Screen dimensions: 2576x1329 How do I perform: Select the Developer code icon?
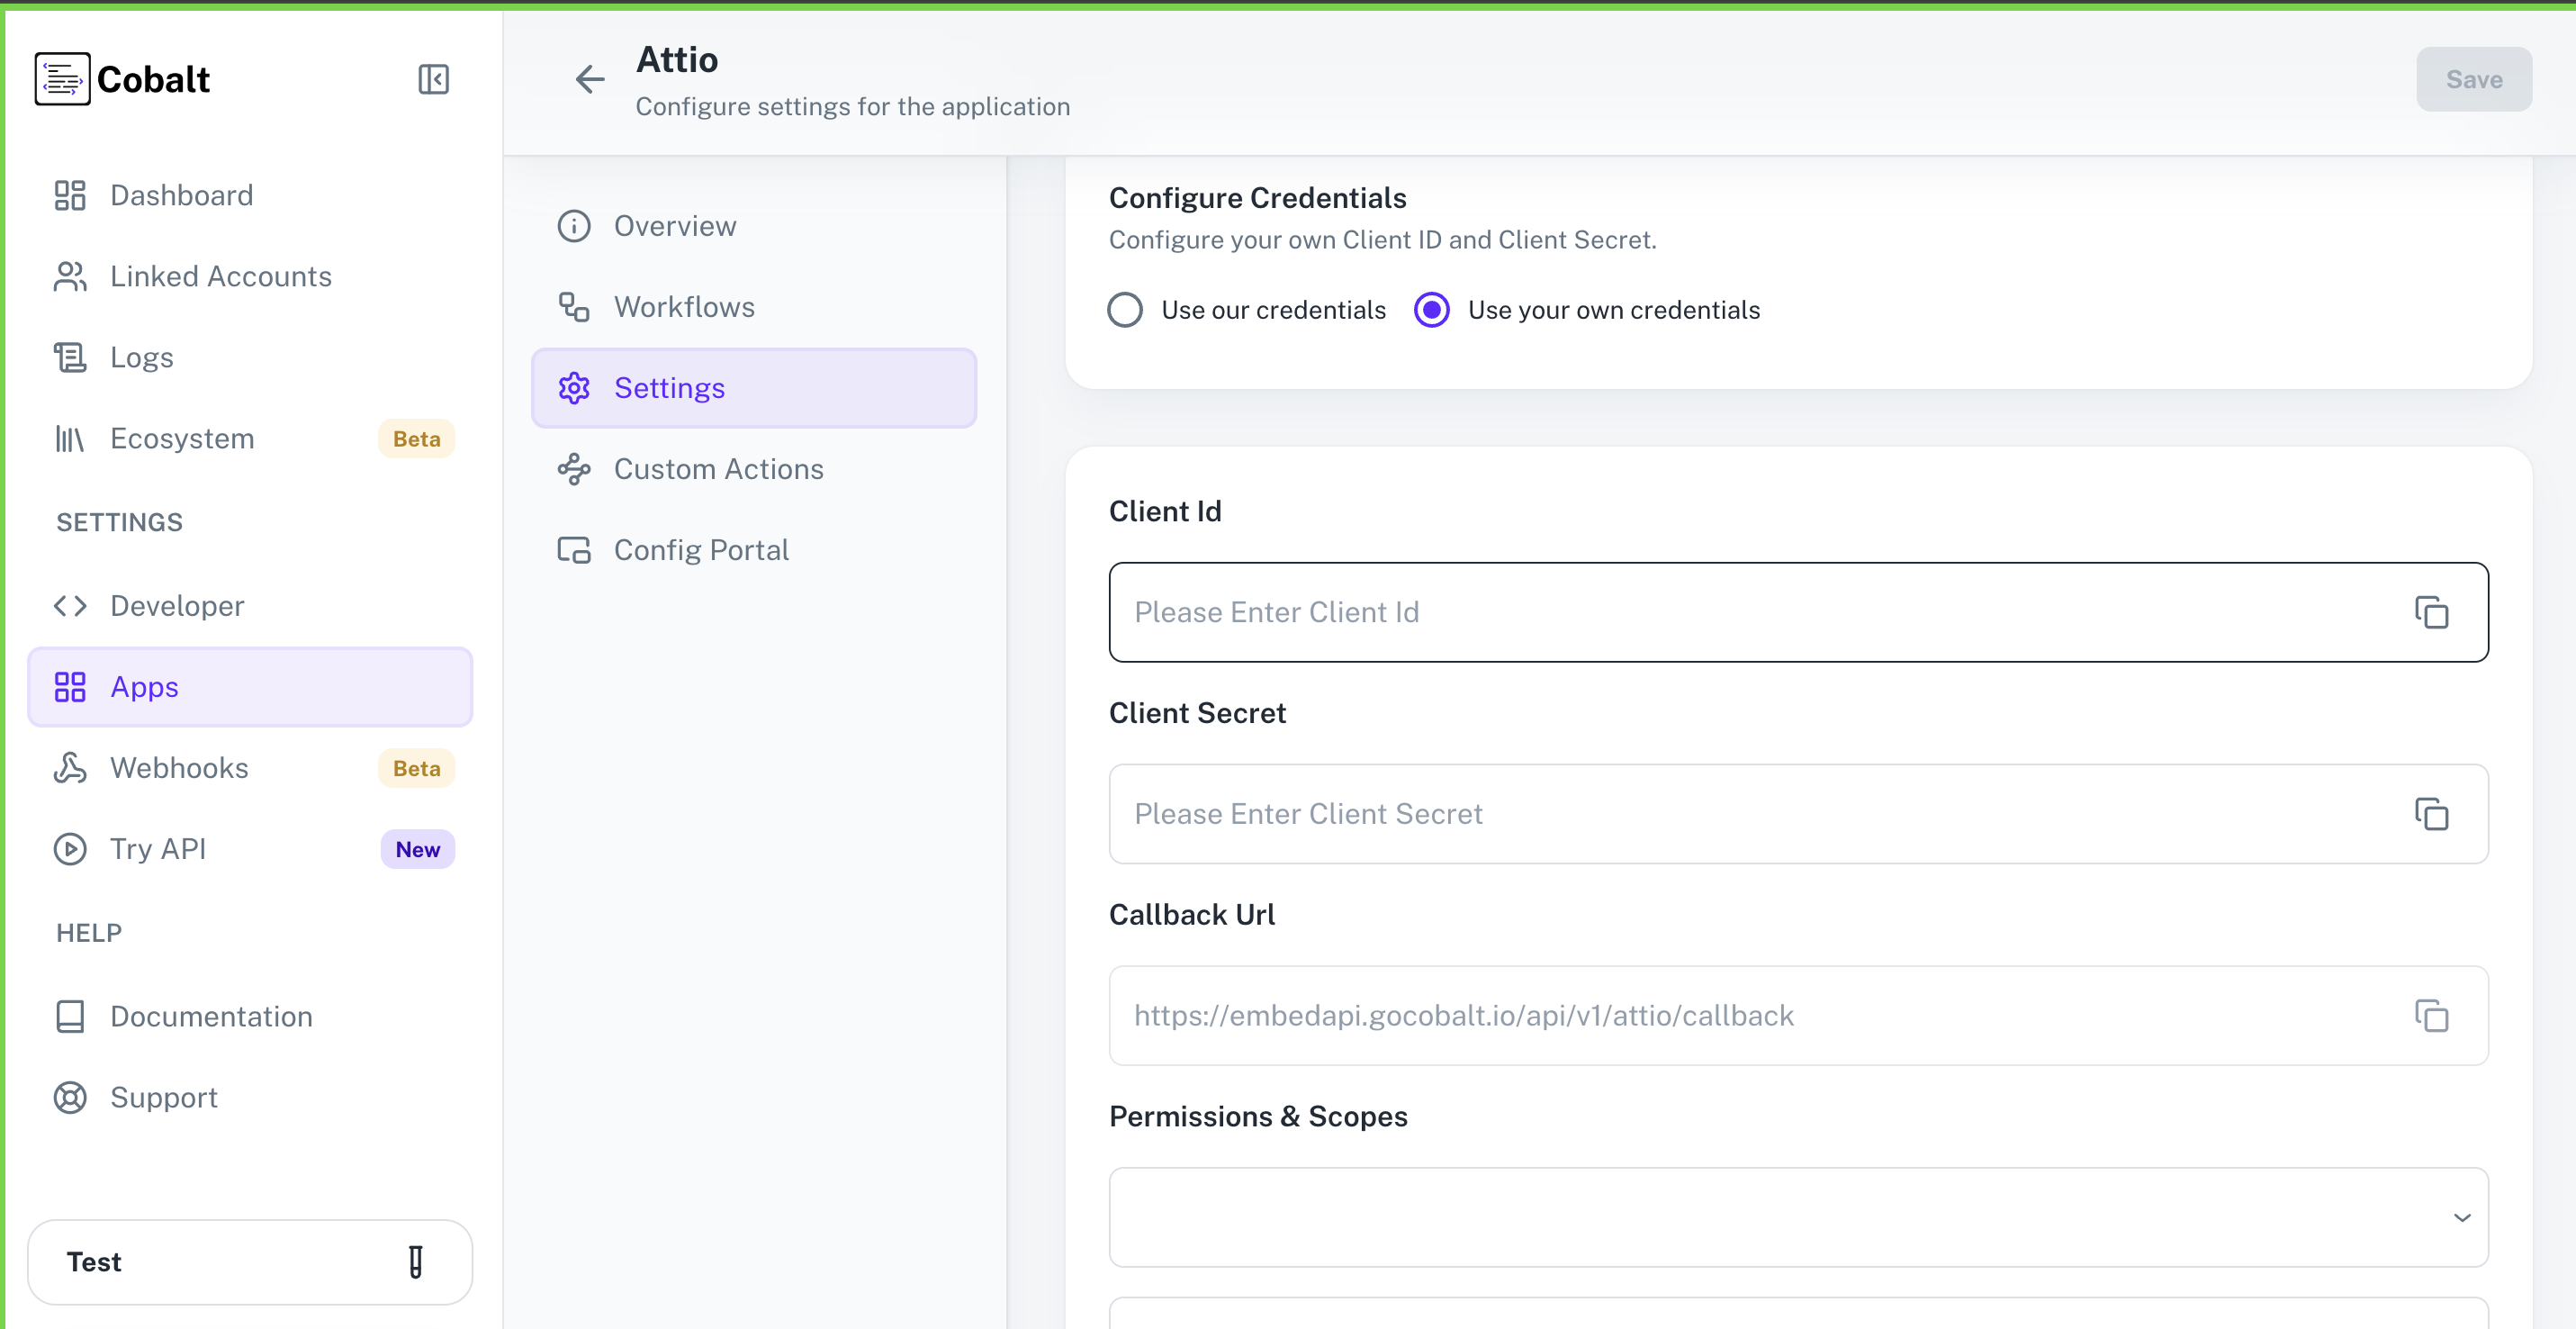tap(68, 605)
